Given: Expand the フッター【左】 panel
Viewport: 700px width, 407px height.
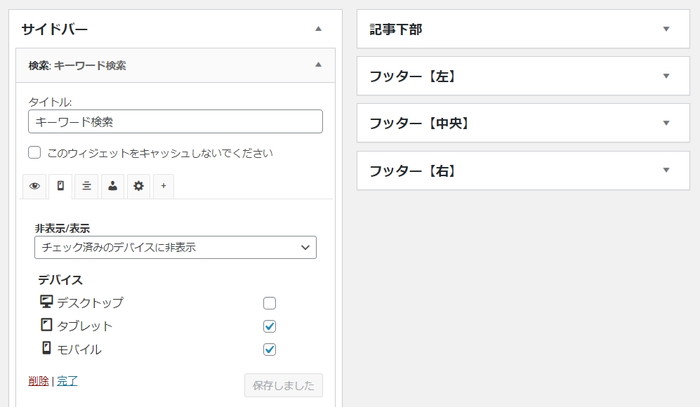Looking at the screenshot, I should [523, 76].
